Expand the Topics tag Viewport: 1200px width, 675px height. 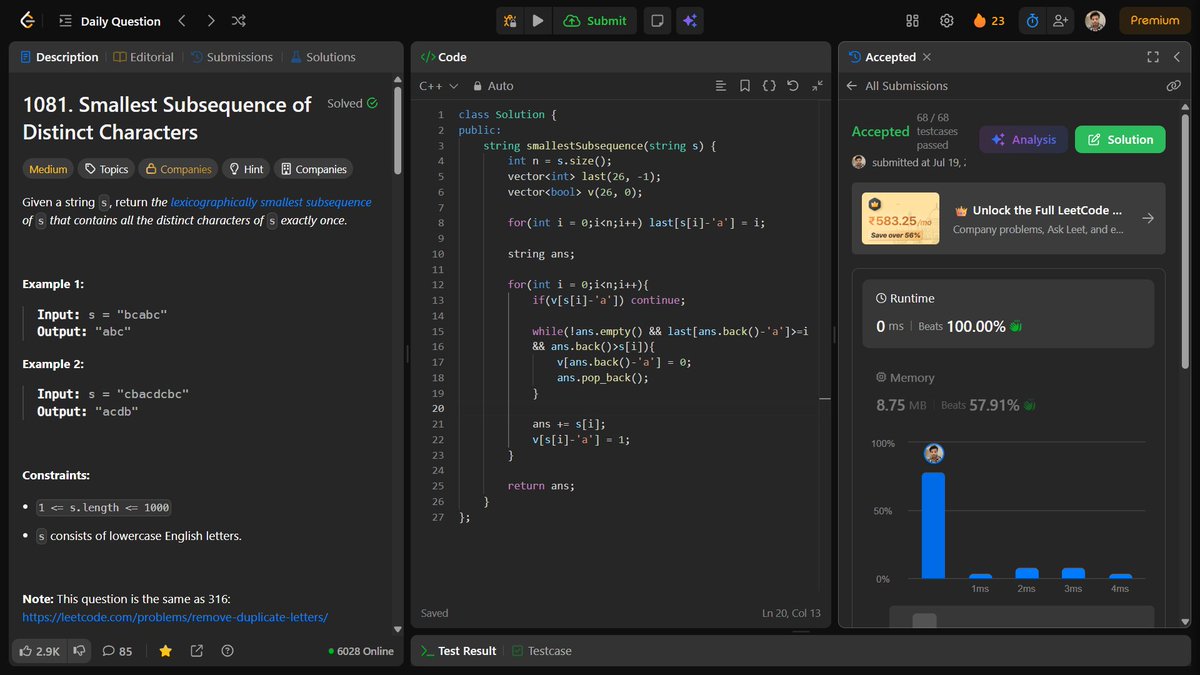pos(105,169)
